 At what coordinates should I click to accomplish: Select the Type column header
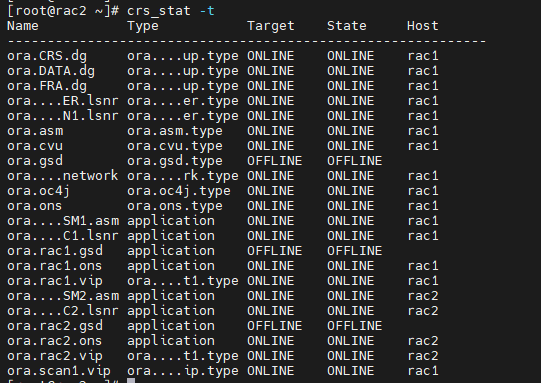pyautogui.click(x=143, y=26)
